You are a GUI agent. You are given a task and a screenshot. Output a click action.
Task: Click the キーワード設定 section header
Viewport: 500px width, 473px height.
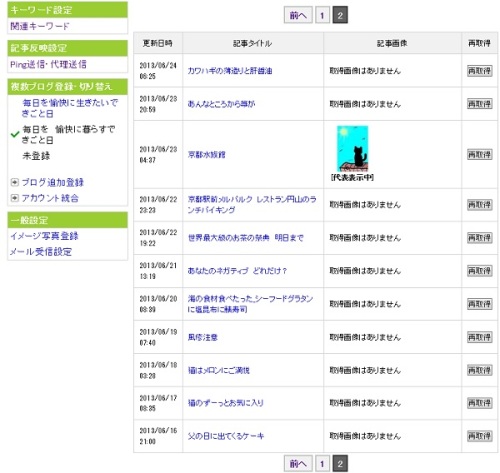(67, 10)
